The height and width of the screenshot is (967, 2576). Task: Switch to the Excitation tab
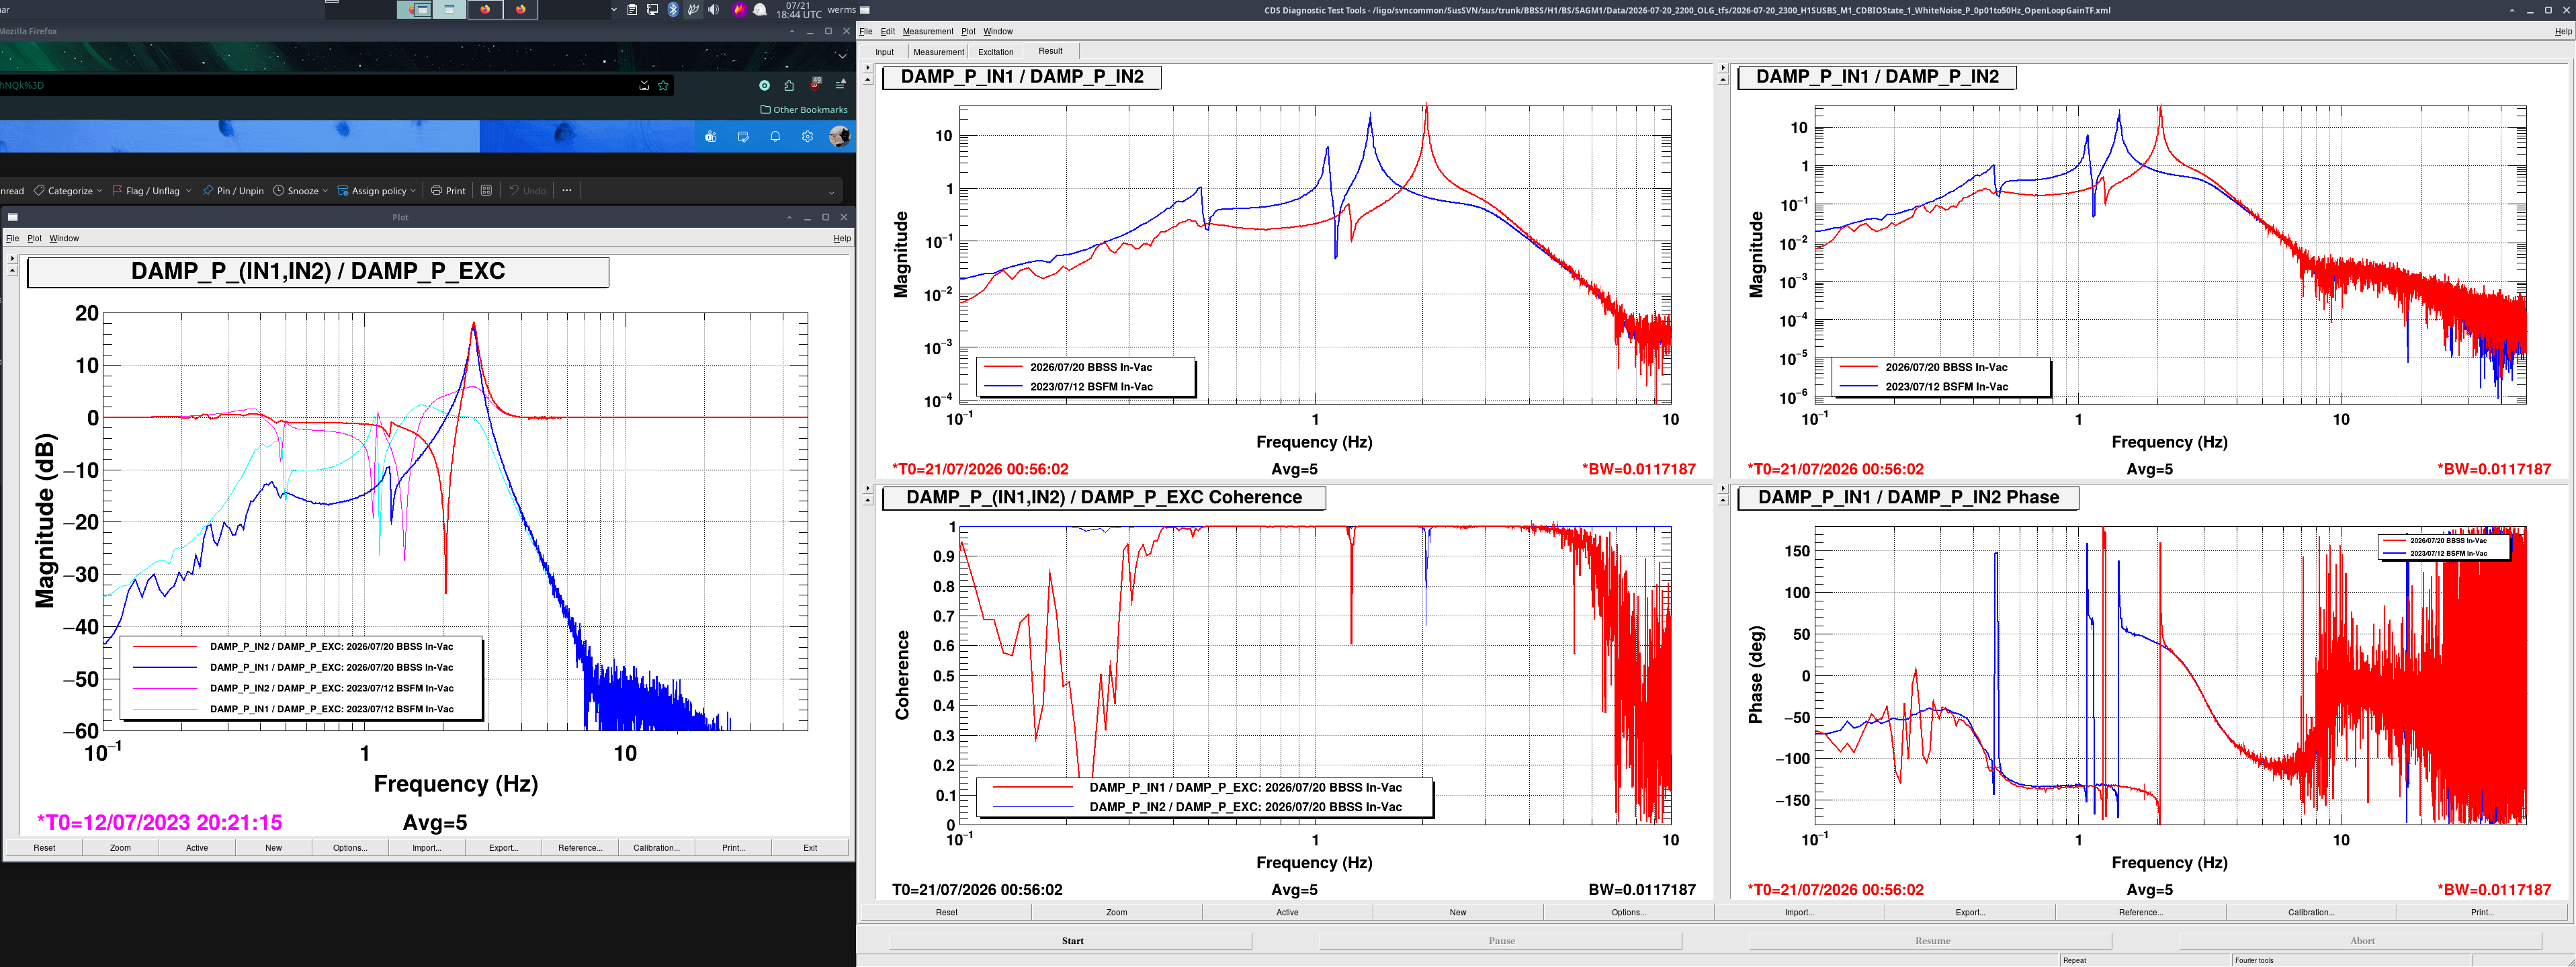tap(995, 52)
